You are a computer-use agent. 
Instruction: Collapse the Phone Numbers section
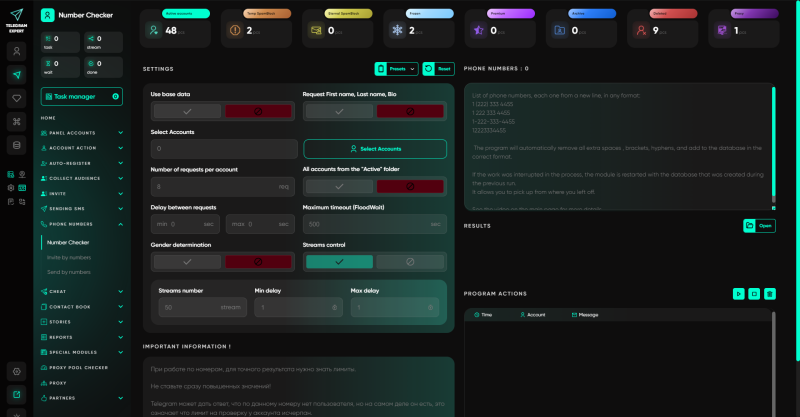click(x=82, y=224)
